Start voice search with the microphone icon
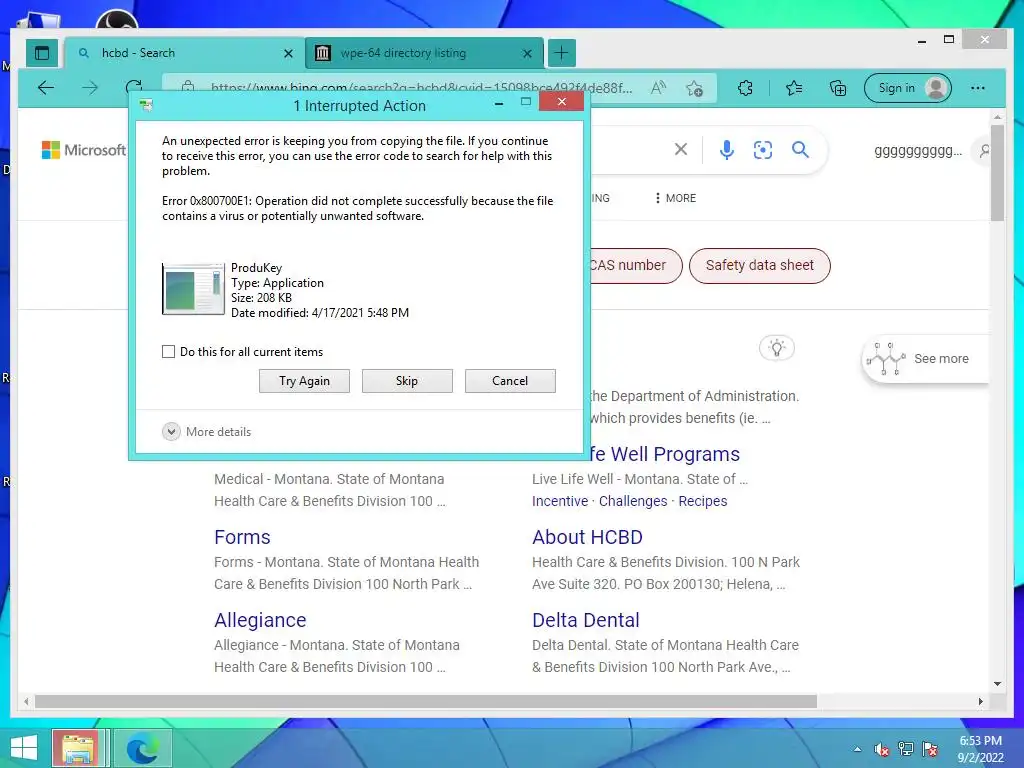The width and height of the screenshot is (1024, 768). 726,150
